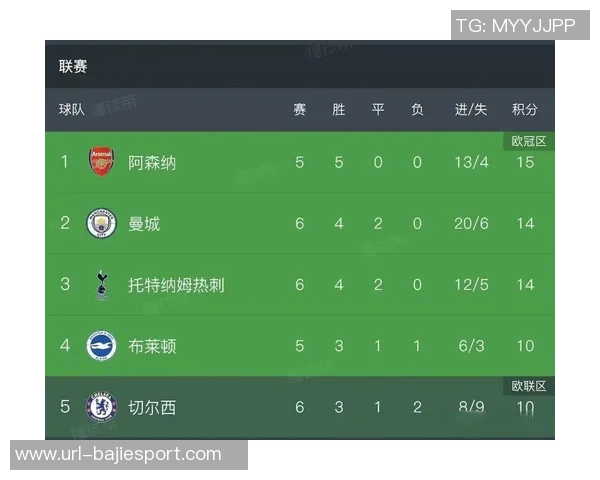Screen dimensions: 600x480
Task: Click the Tottenham Hotspur club crest
Action: (x=101, y=284)
